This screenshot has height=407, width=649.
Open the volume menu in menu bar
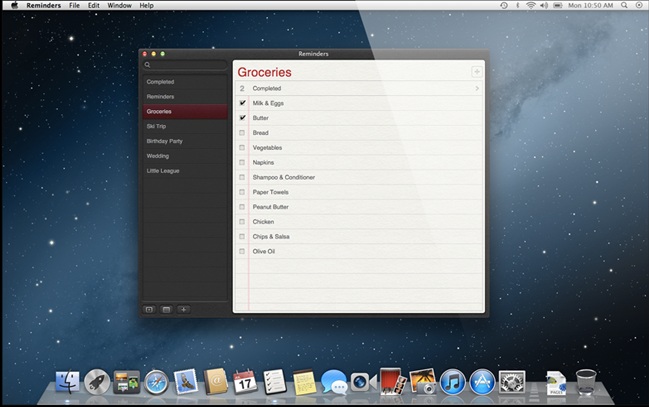tap(545, 5)
